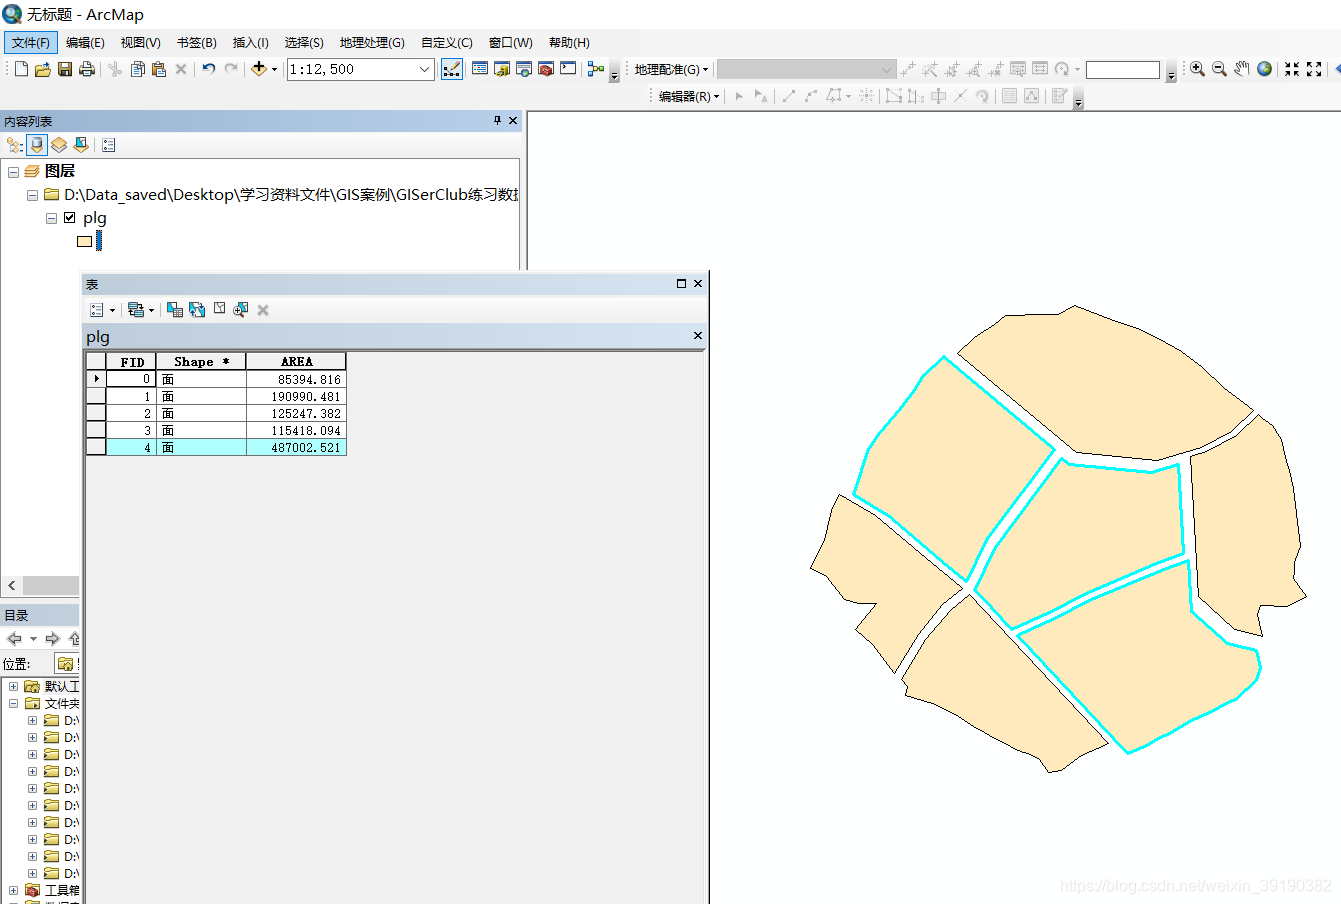
Task: Open the 书签(B) menu
Action: pos(196,42)
